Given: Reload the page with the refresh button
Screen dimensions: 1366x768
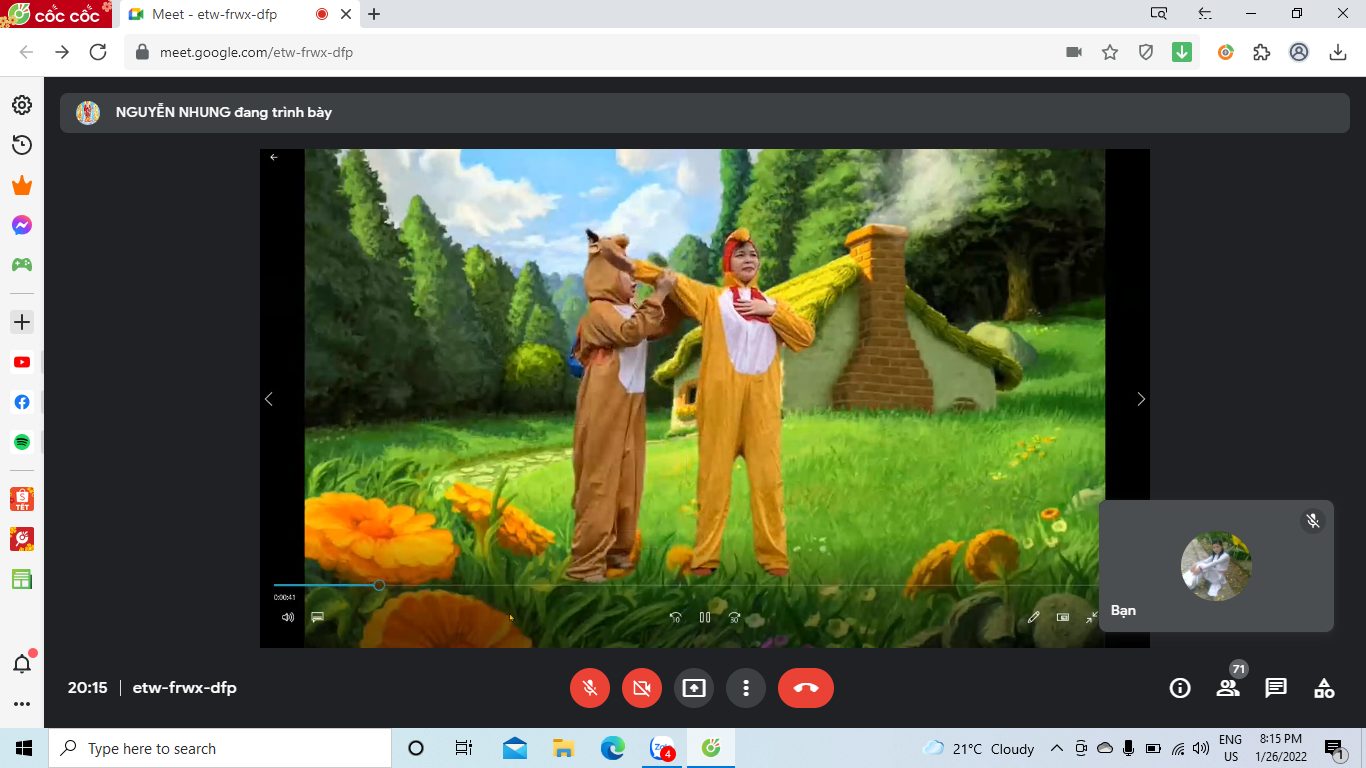Looking at the screenshot, I should click(98, 52).
